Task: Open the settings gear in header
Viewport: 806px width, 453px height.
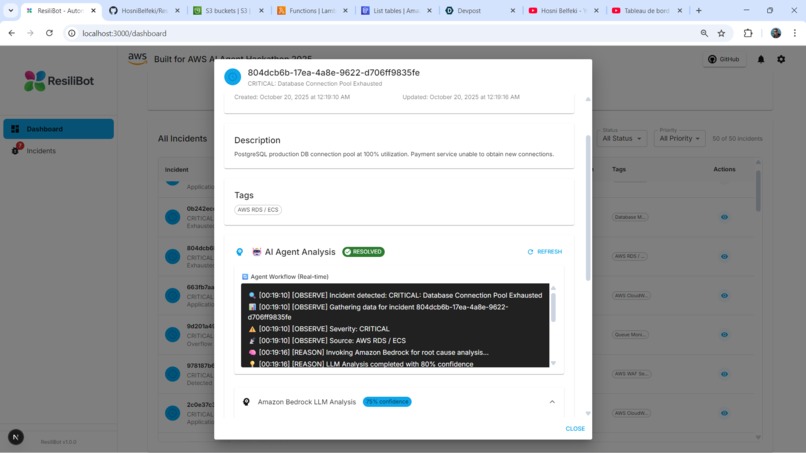Action: tap(781, 59)
